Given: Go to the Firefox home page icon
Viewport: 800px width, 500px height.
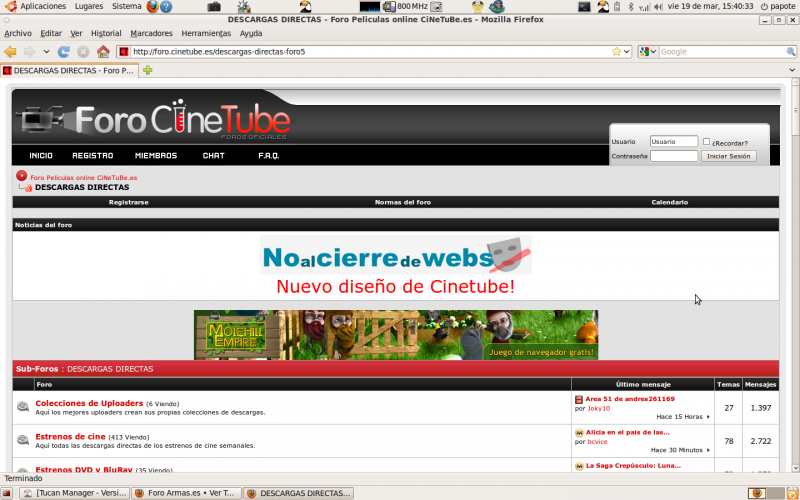Looking at the screenshot, I should tap(102, 51).
